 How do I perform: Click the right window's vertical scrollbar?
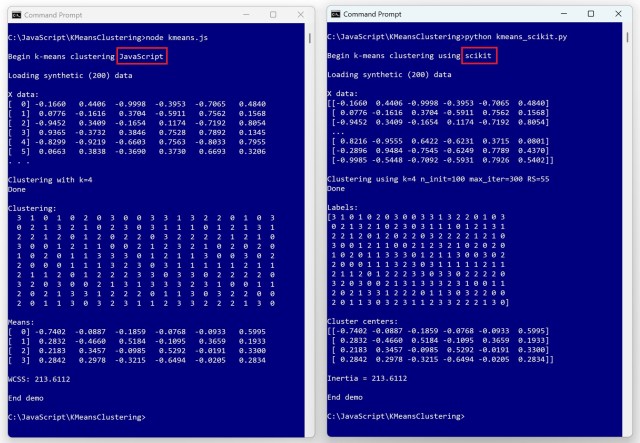click(x=633, y=40)
